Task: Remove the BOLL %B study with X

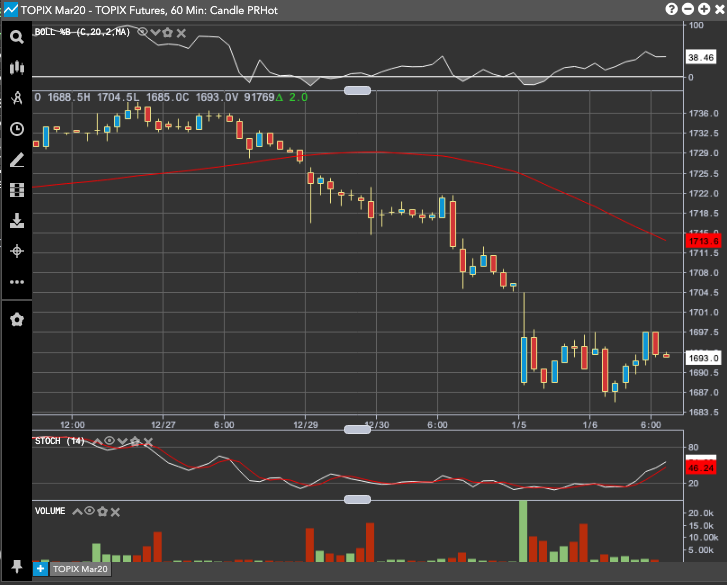Action: click(x=181, y=33)
